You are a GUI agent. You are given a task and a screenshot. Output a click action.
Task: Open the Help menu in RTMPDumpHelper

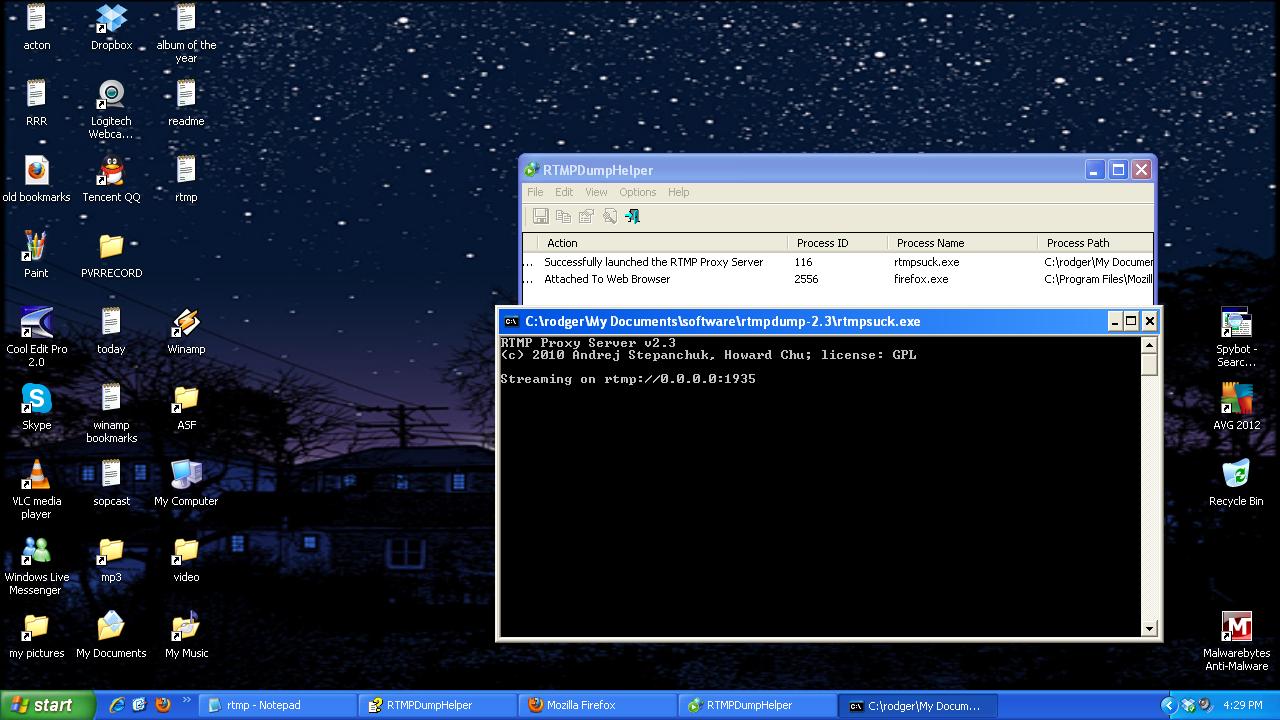click(x=678, y=192)
